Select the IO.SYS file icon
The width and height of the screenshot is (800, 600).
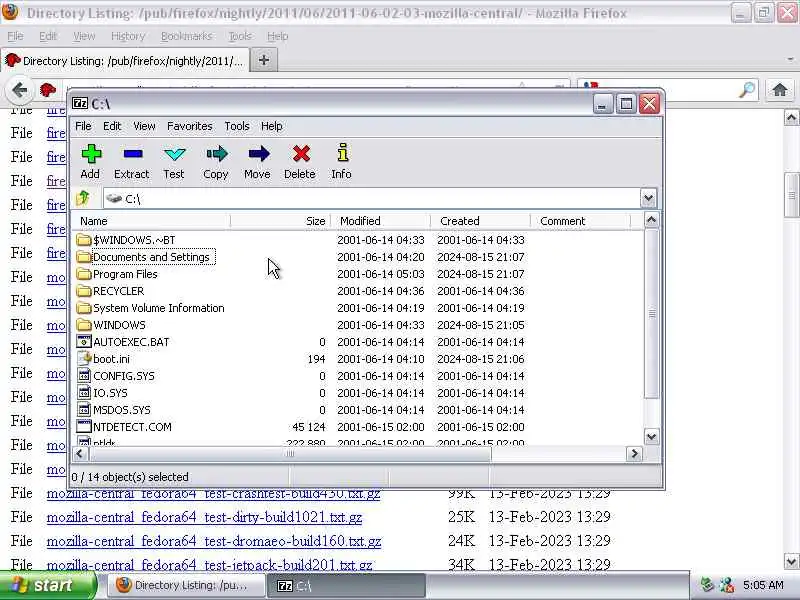pyautogui.click(x=84, y=393)
